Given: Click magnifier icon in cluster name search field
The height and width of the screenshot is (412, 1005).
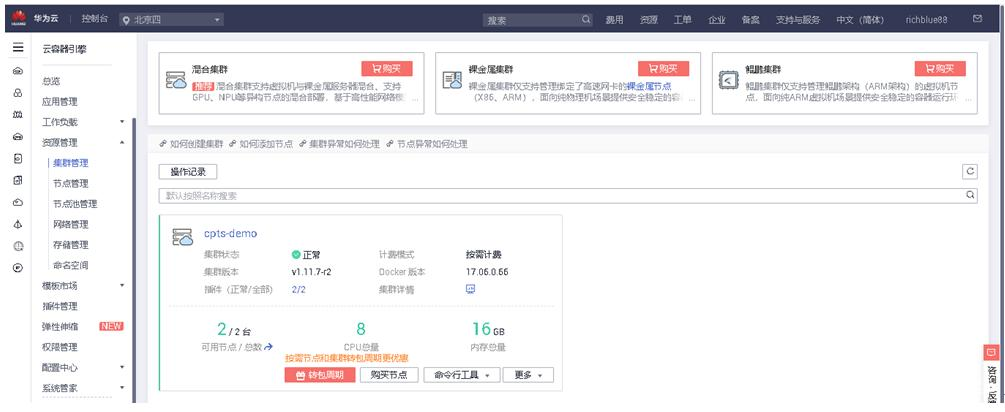Looking at the screenshot, I should click(x=970, y=195).
